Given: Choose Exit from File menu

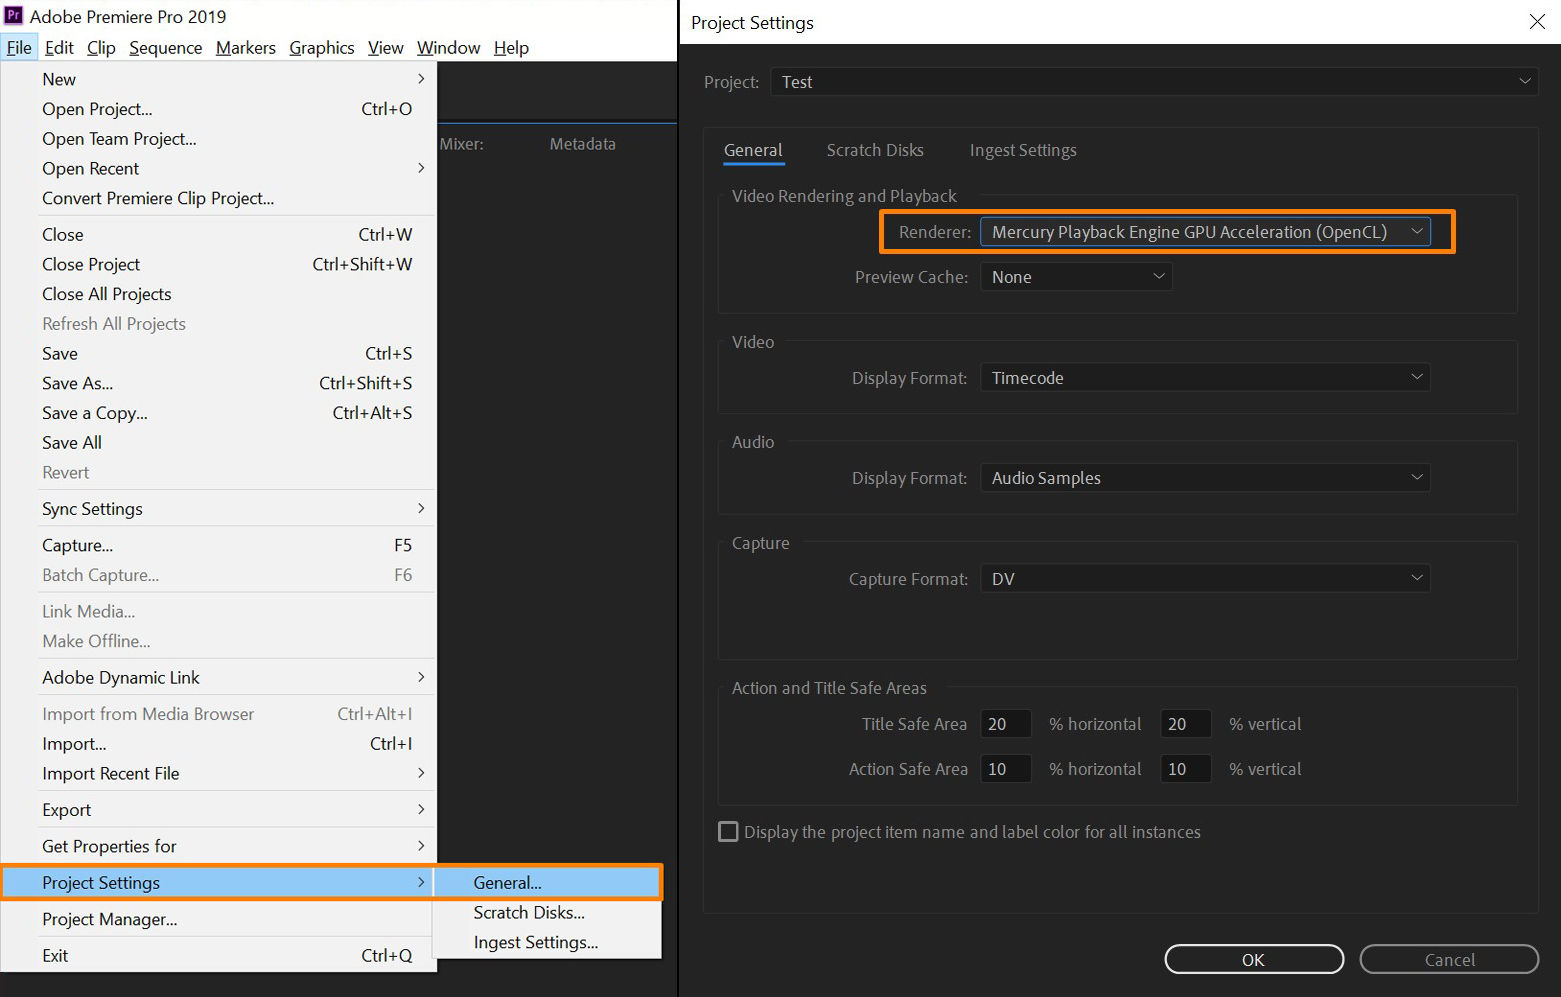Looking at the screenshot, I should click(x=218, y=956).
